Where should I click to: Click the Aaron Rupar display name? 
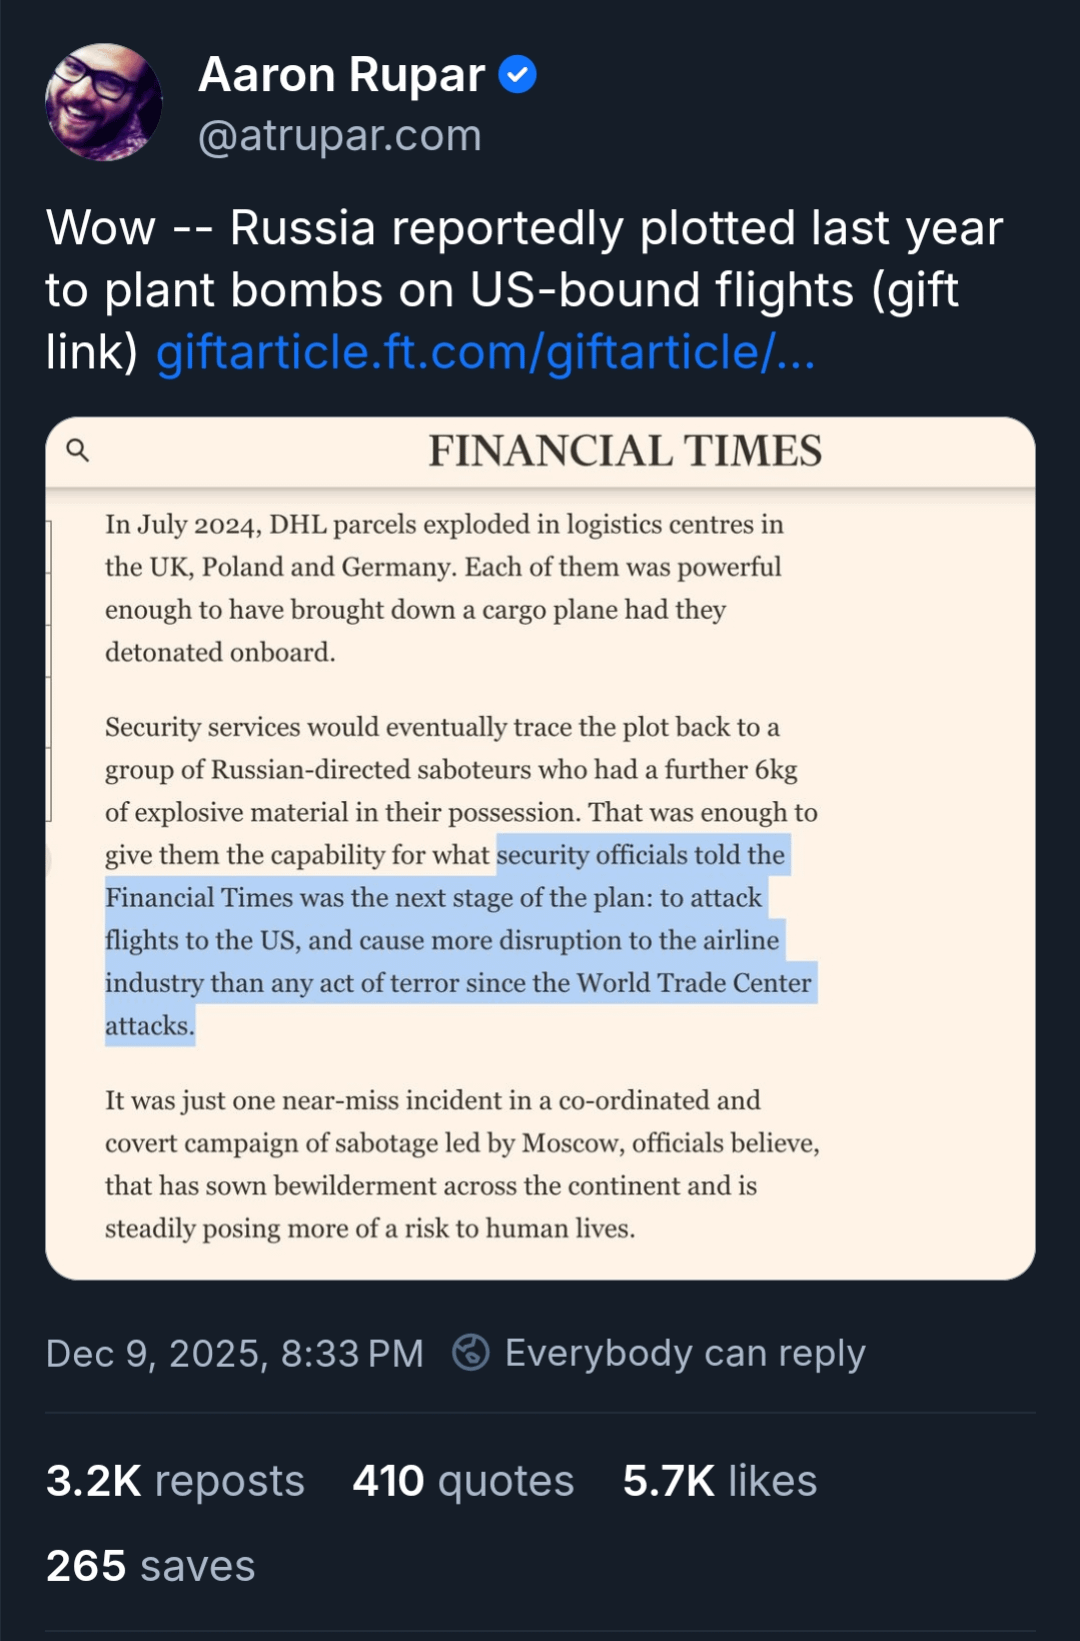coord(341,75)
